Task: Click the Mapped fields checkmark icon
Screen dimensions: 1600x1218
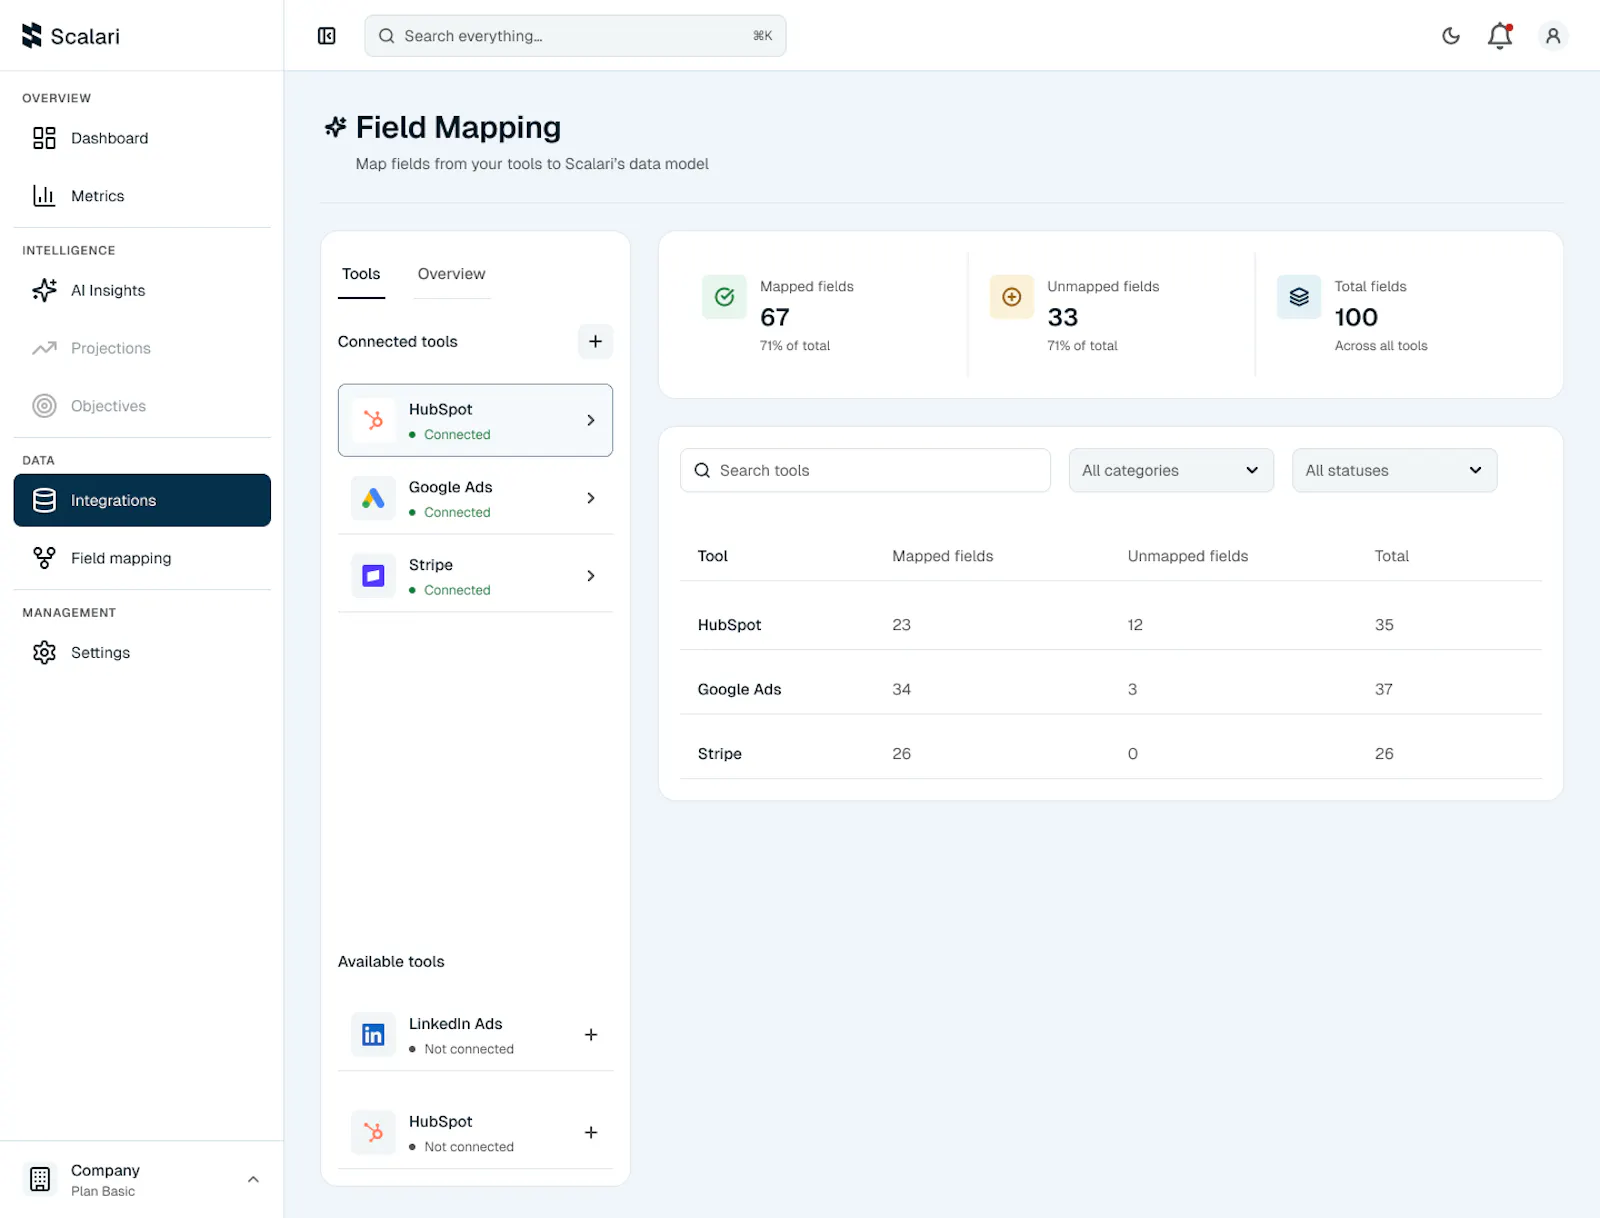Action: 724,297
